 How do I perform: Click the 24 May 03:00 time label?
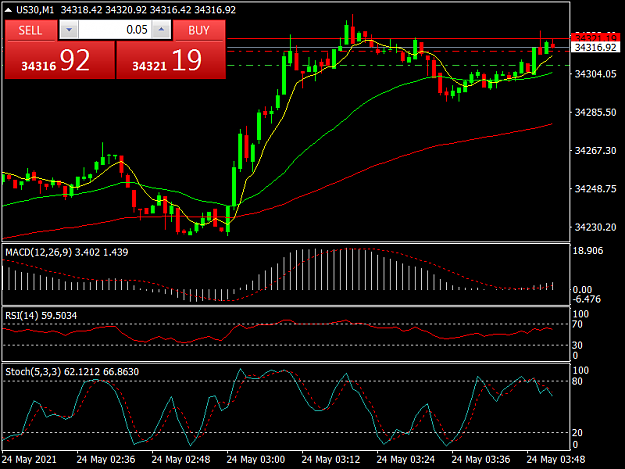(256, 459)
